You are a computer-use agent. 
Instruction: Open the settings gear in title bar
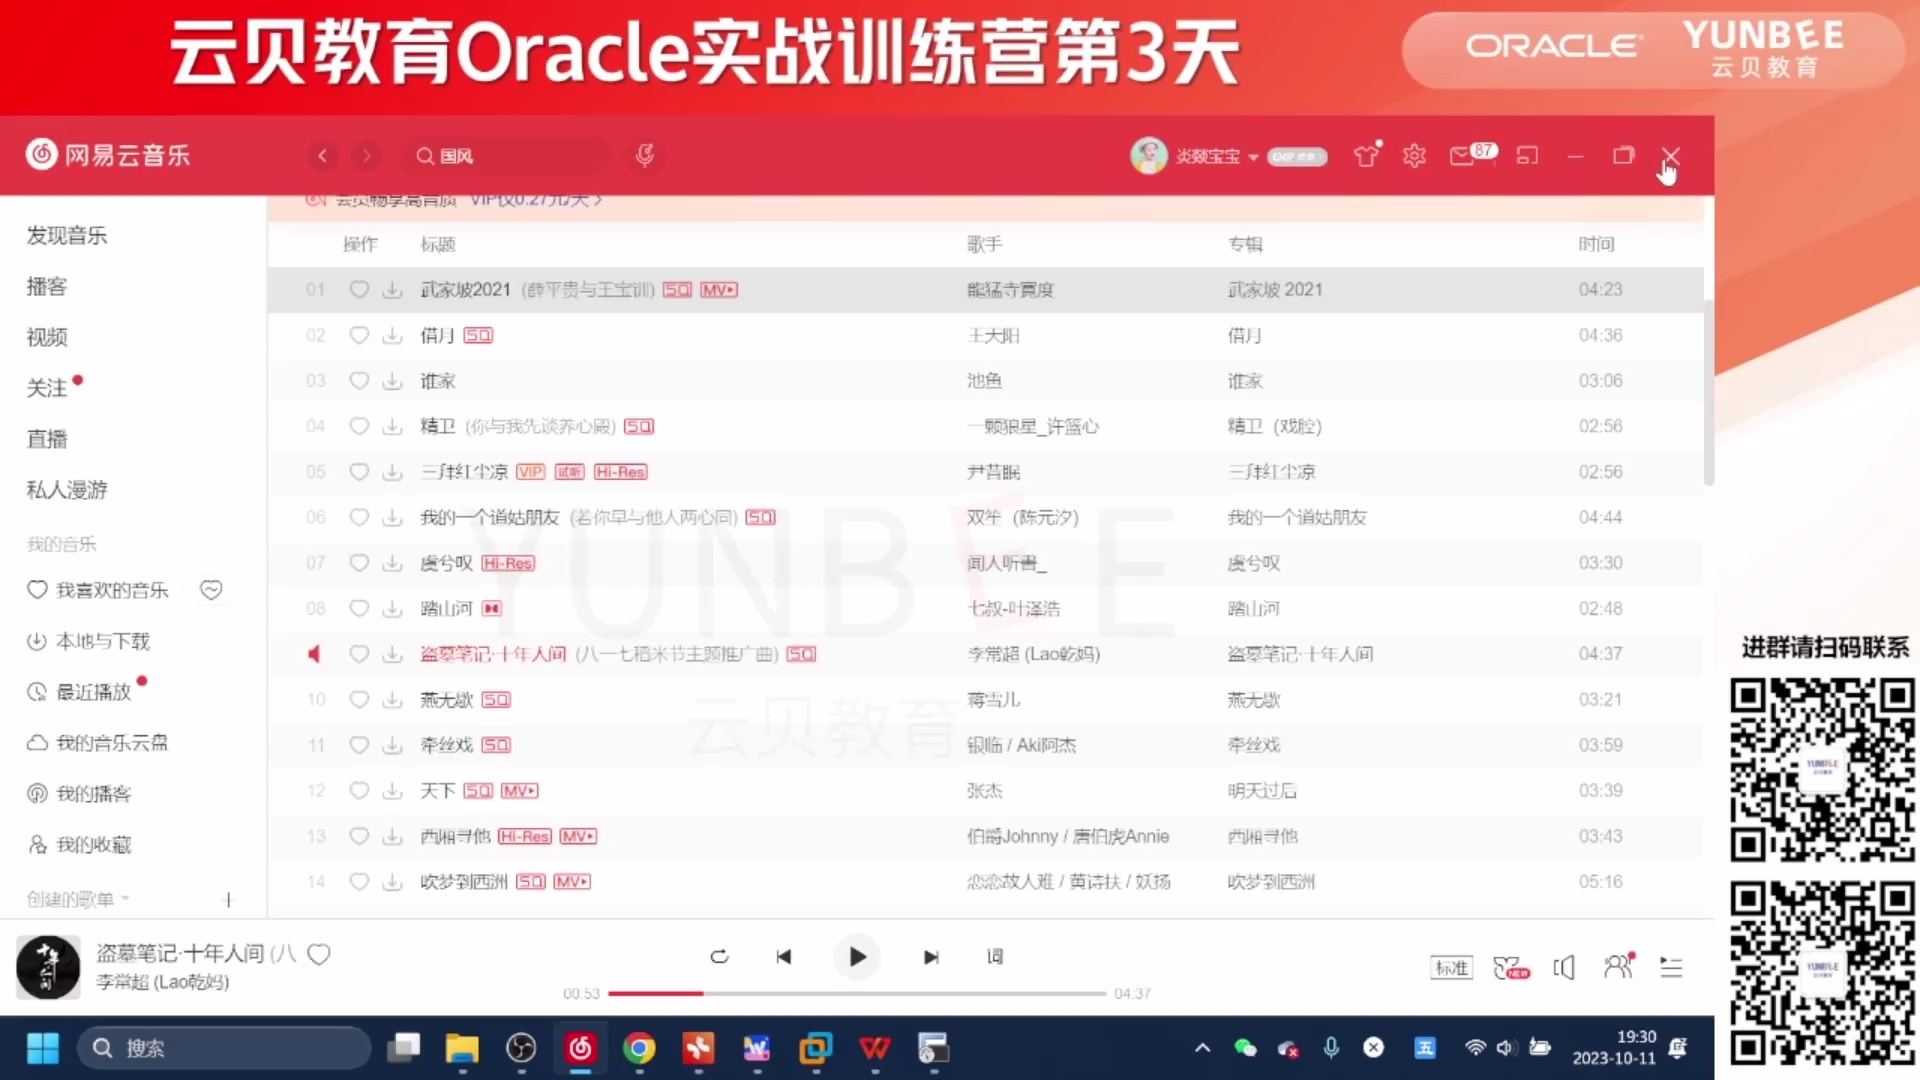click(1413, 155)
